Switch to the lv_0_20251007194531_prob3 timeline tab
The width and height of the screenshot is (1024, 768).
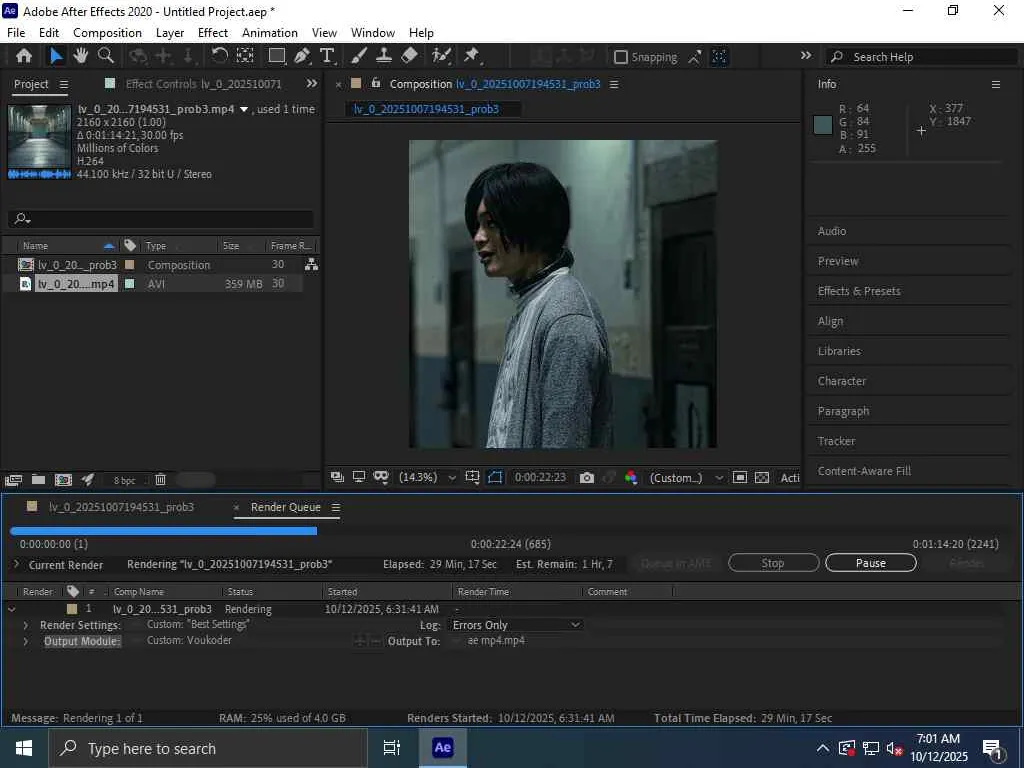coord(121,507)
